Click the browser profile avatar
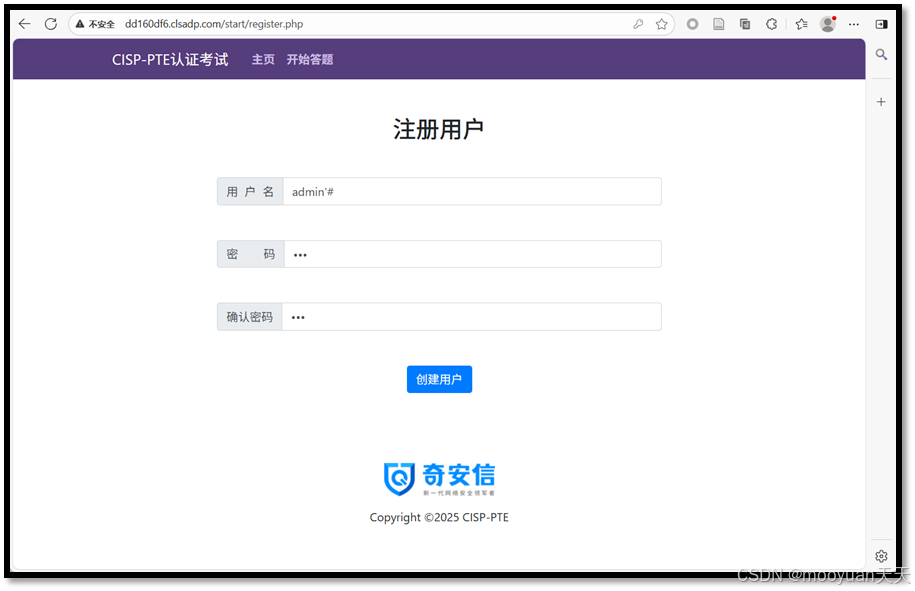This screenshot has width=915, height=591. 828,24
